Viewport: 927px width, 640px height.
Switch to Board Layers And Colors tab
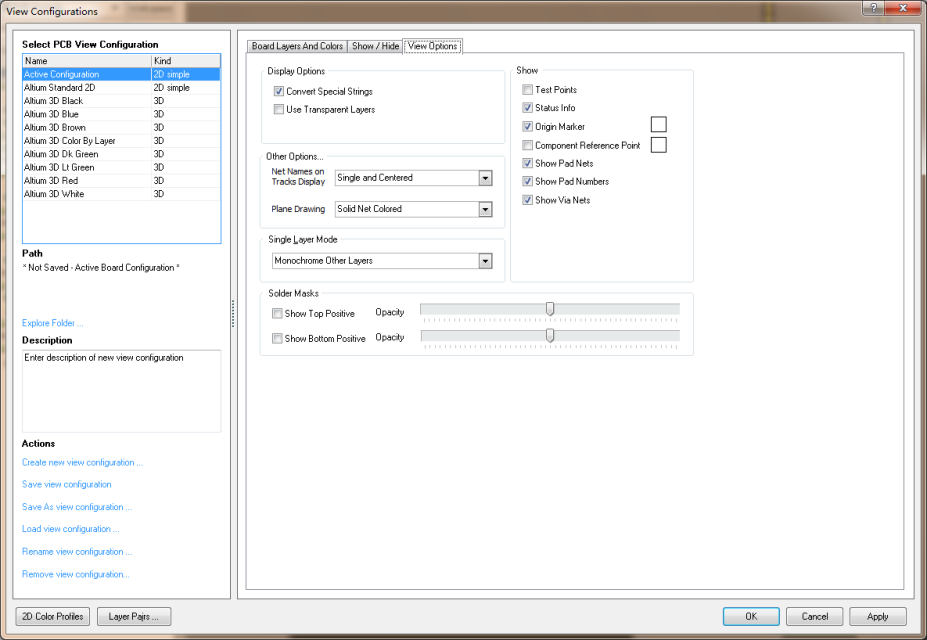(297, 46)
